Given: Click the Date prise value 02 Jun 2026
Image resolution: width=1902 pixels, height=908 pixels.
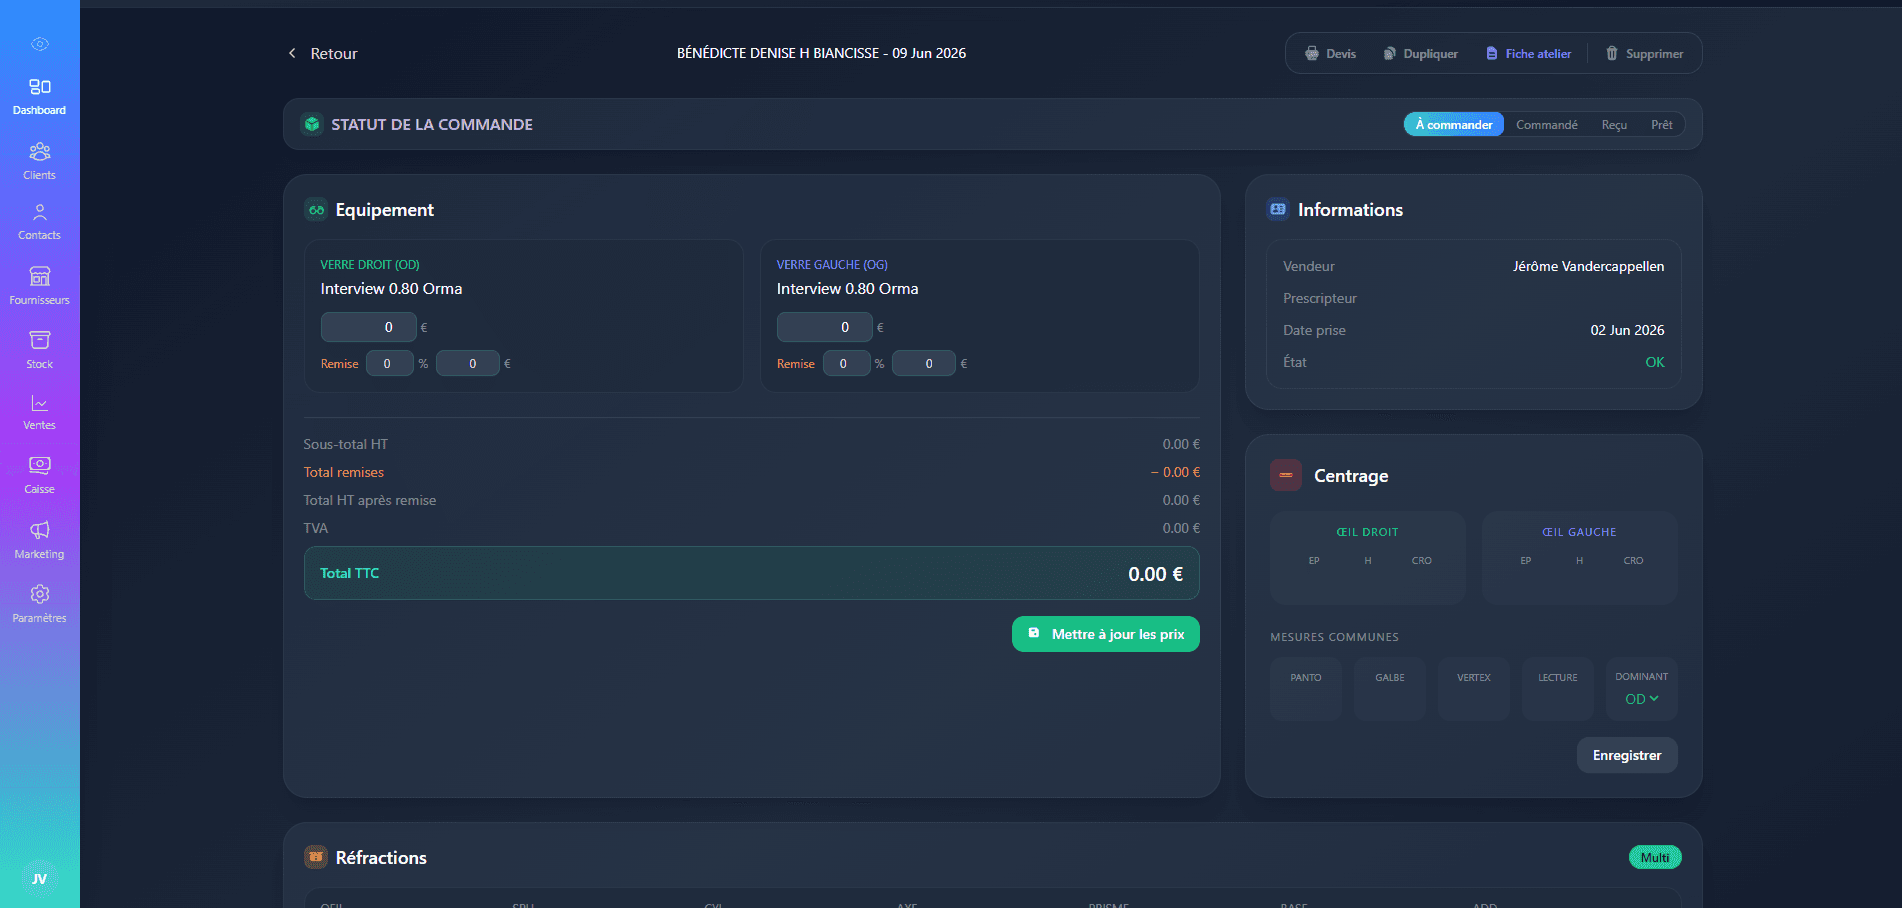Looking at the screenshot, I should point(1627,330).
